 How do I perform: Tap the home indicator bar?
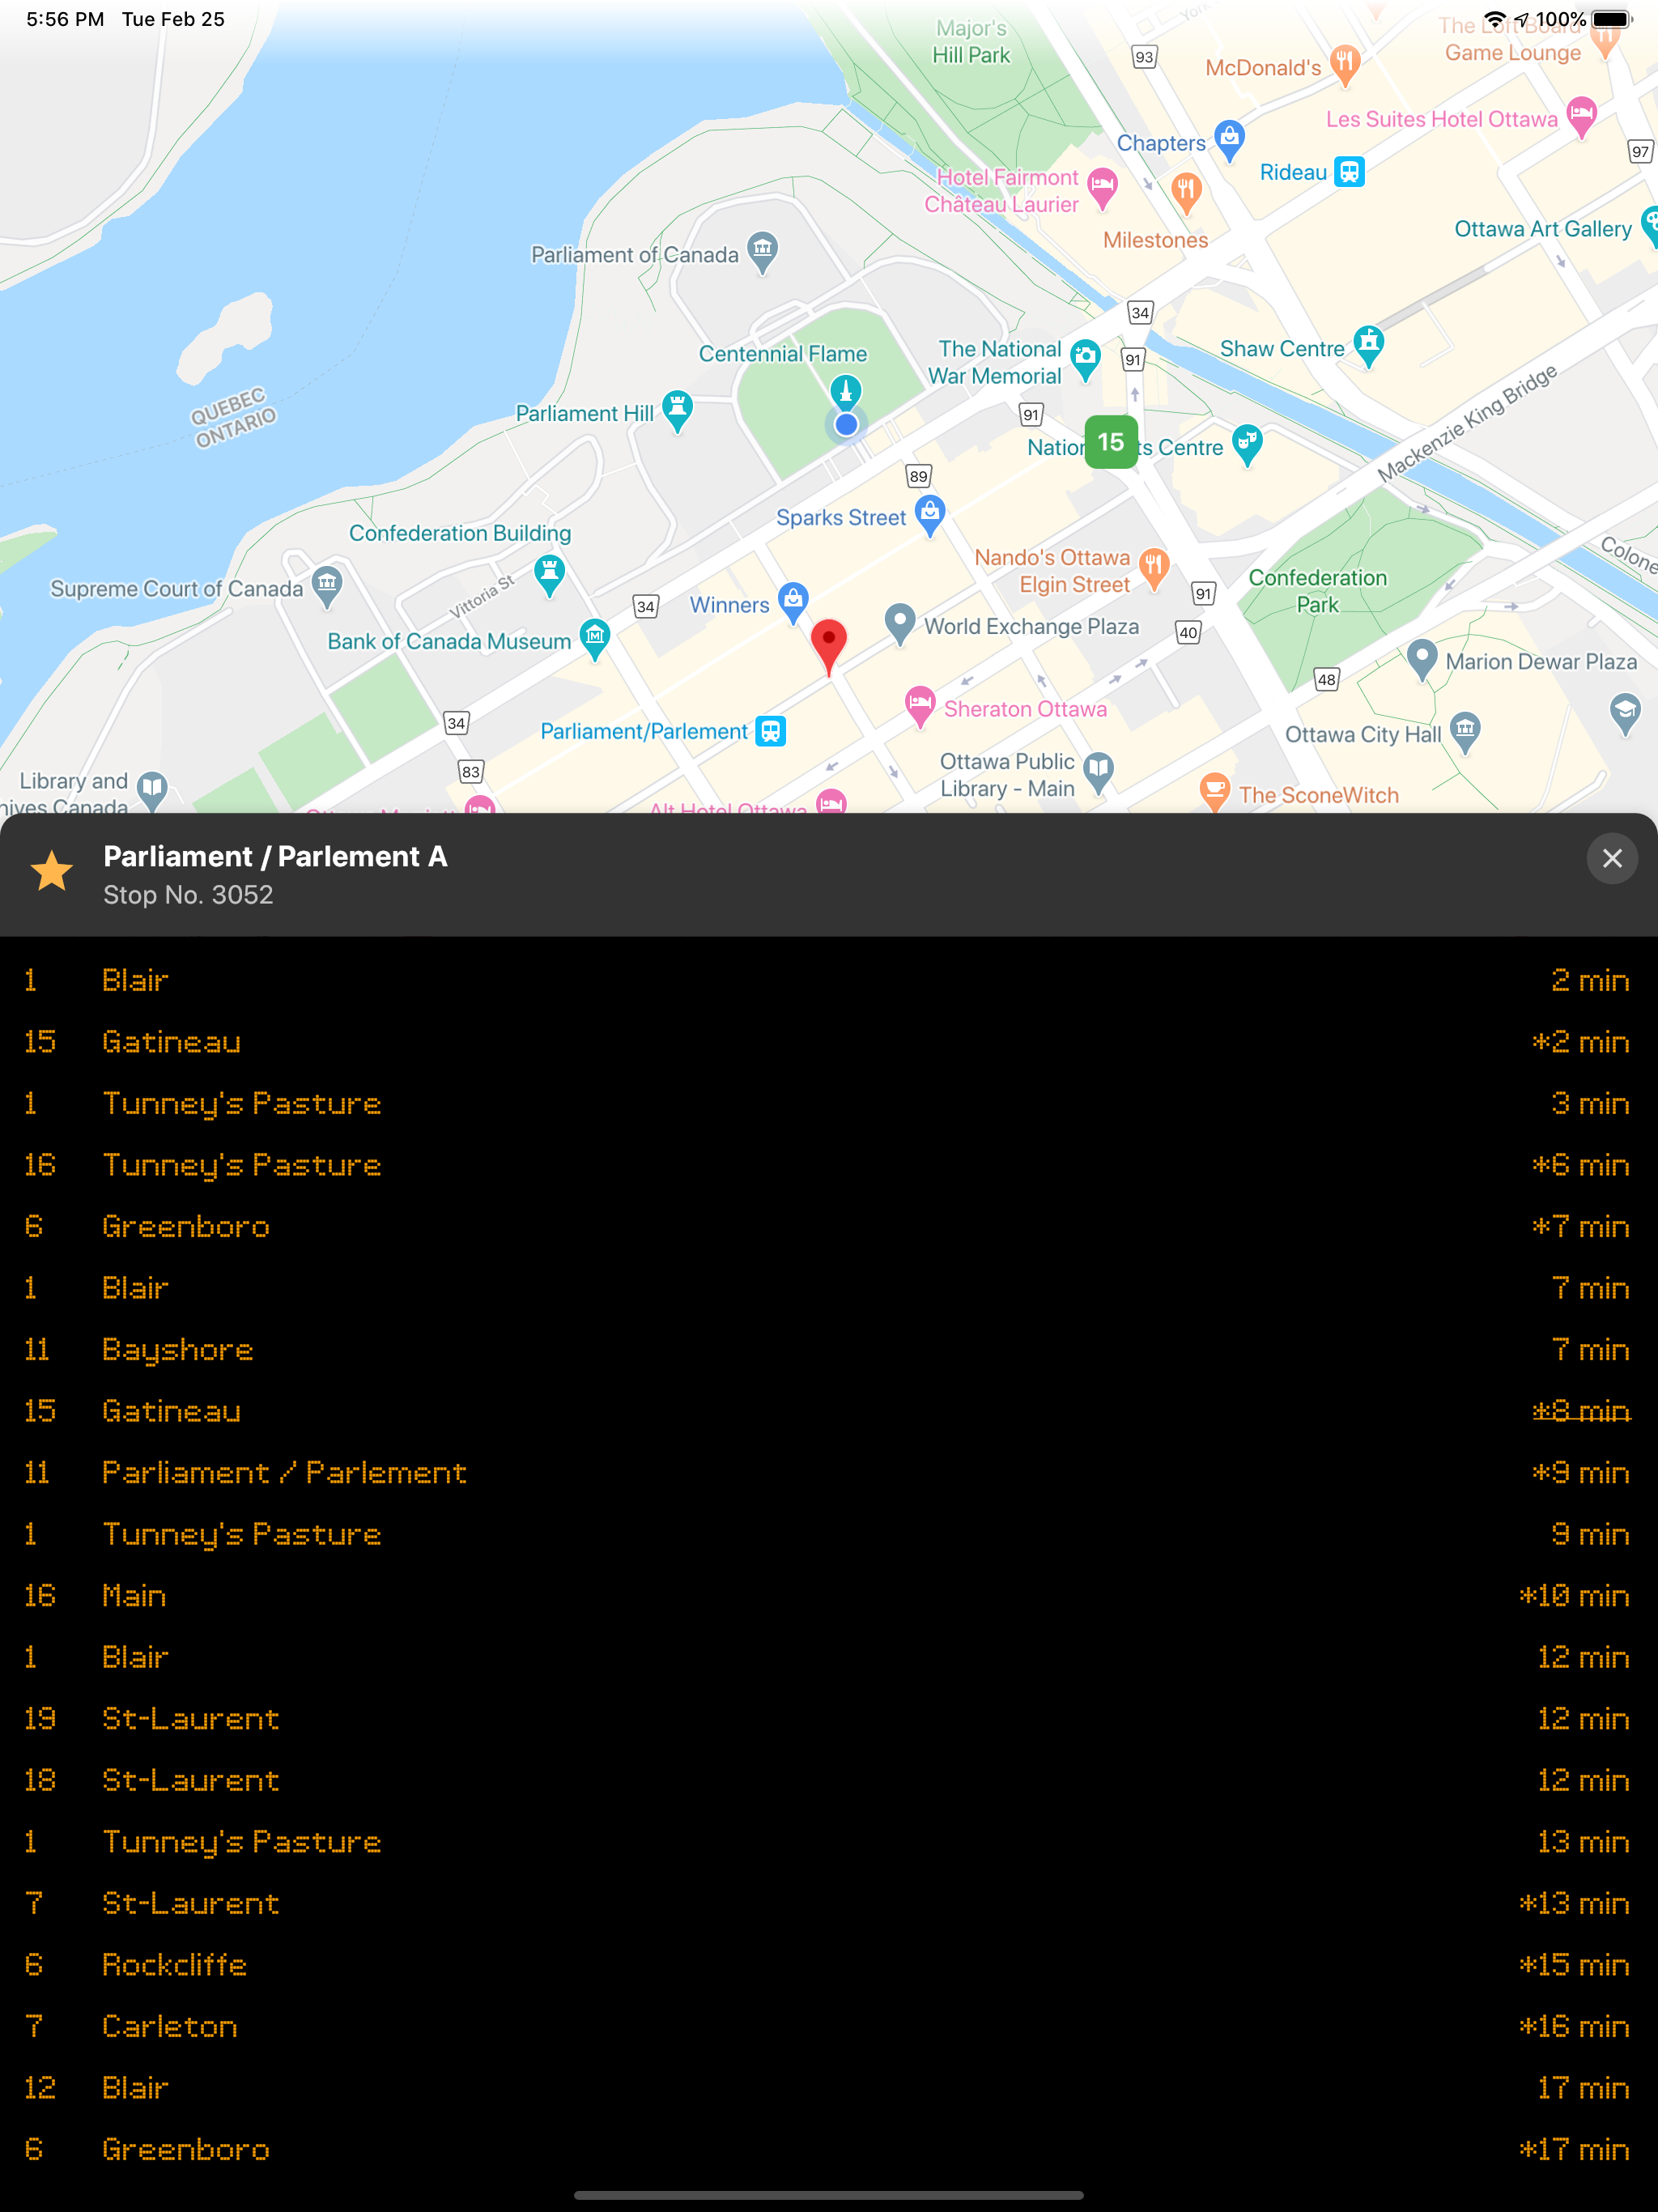pos(829,2195)
